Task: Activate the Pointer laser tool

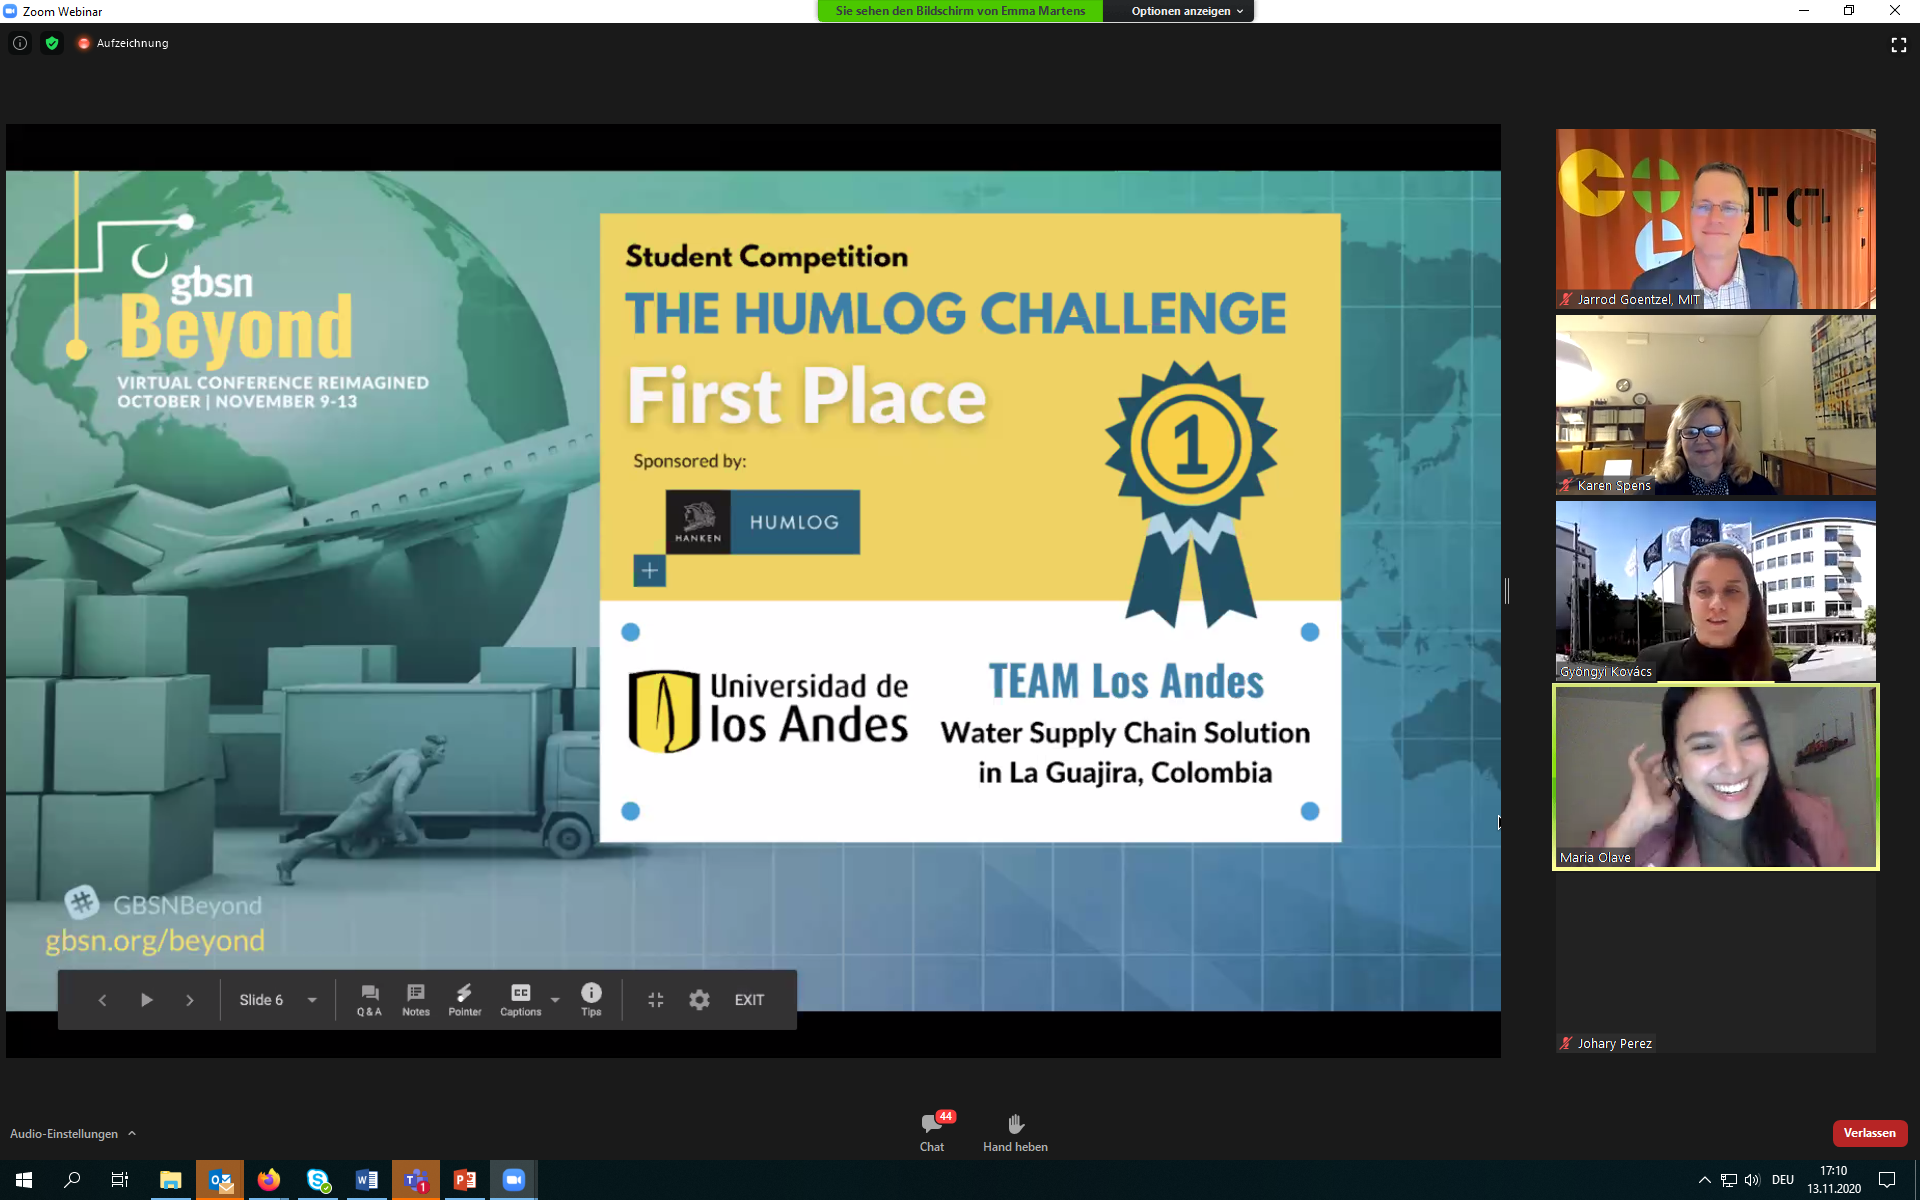Action: [464, 999]
